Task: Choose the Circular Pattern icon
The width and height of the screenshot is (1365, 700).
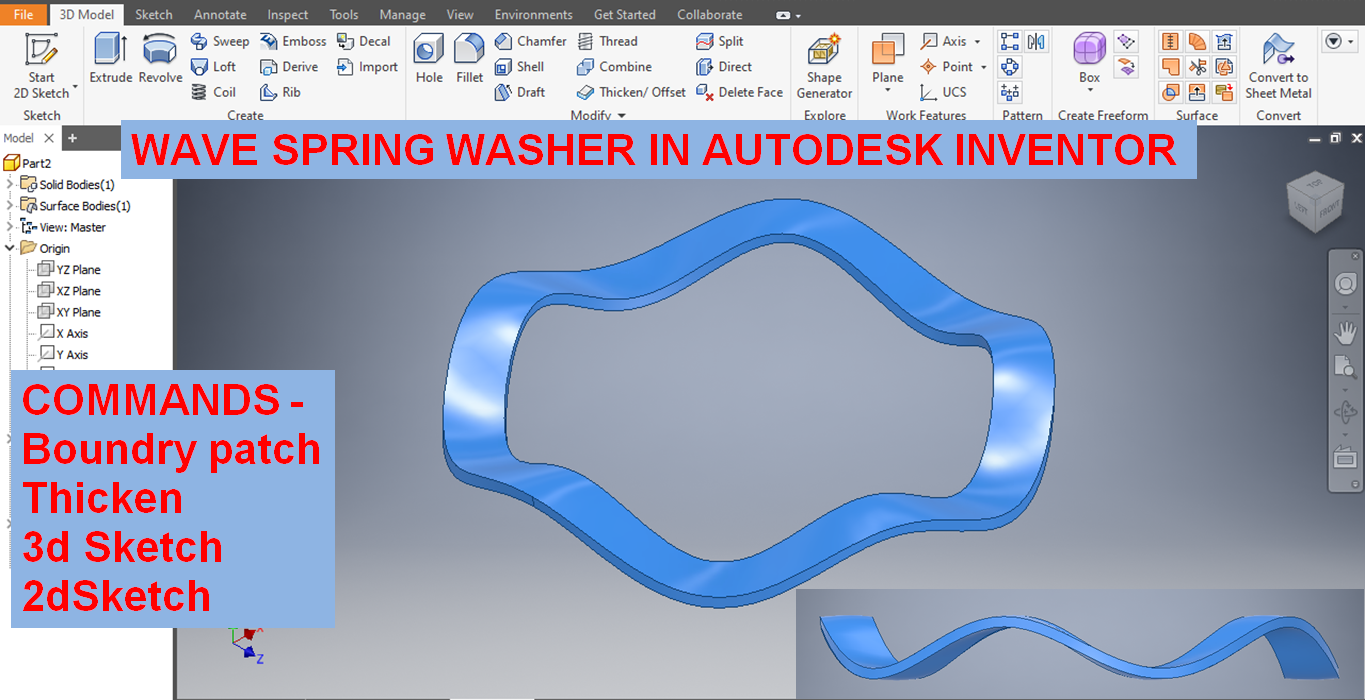Action: (x=1010, y=67)
